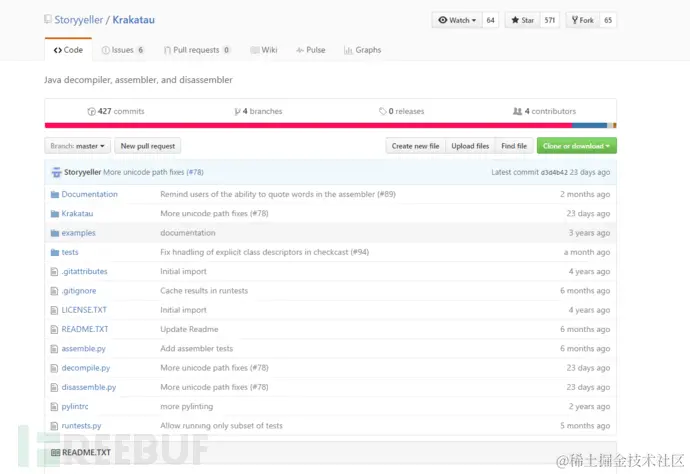Viewport: 690px width, 474px height.
Task: Open the examples folder
Action: pyautogui.click(x=78, y=233)
